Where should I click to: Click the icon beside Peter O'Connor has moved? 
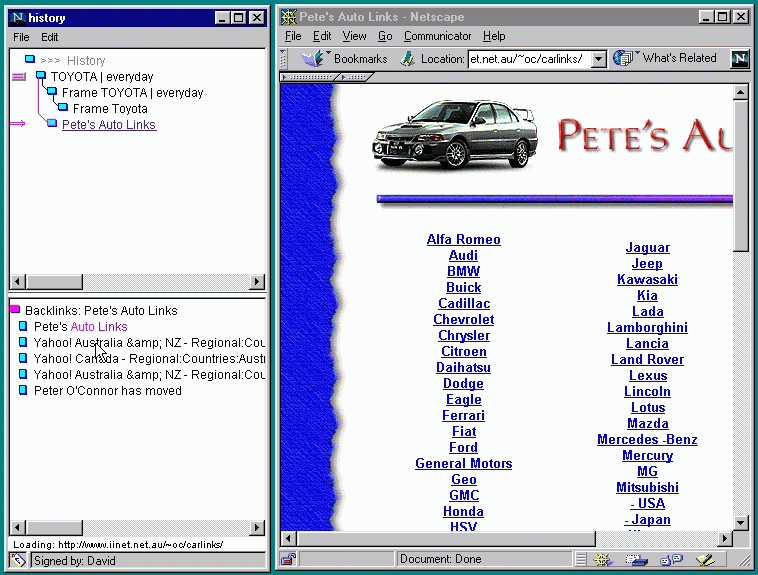23,390
